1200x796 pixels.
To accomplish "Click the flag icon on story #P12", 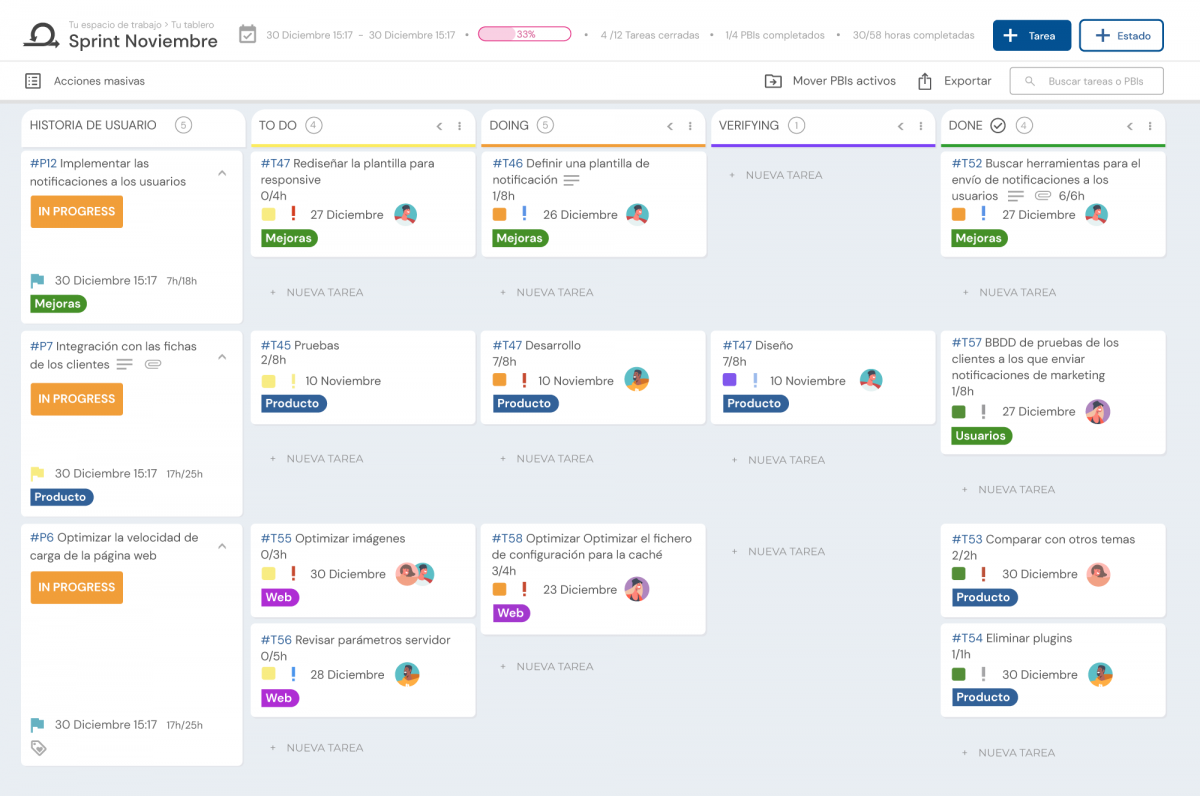I will (x=38, y=280).
